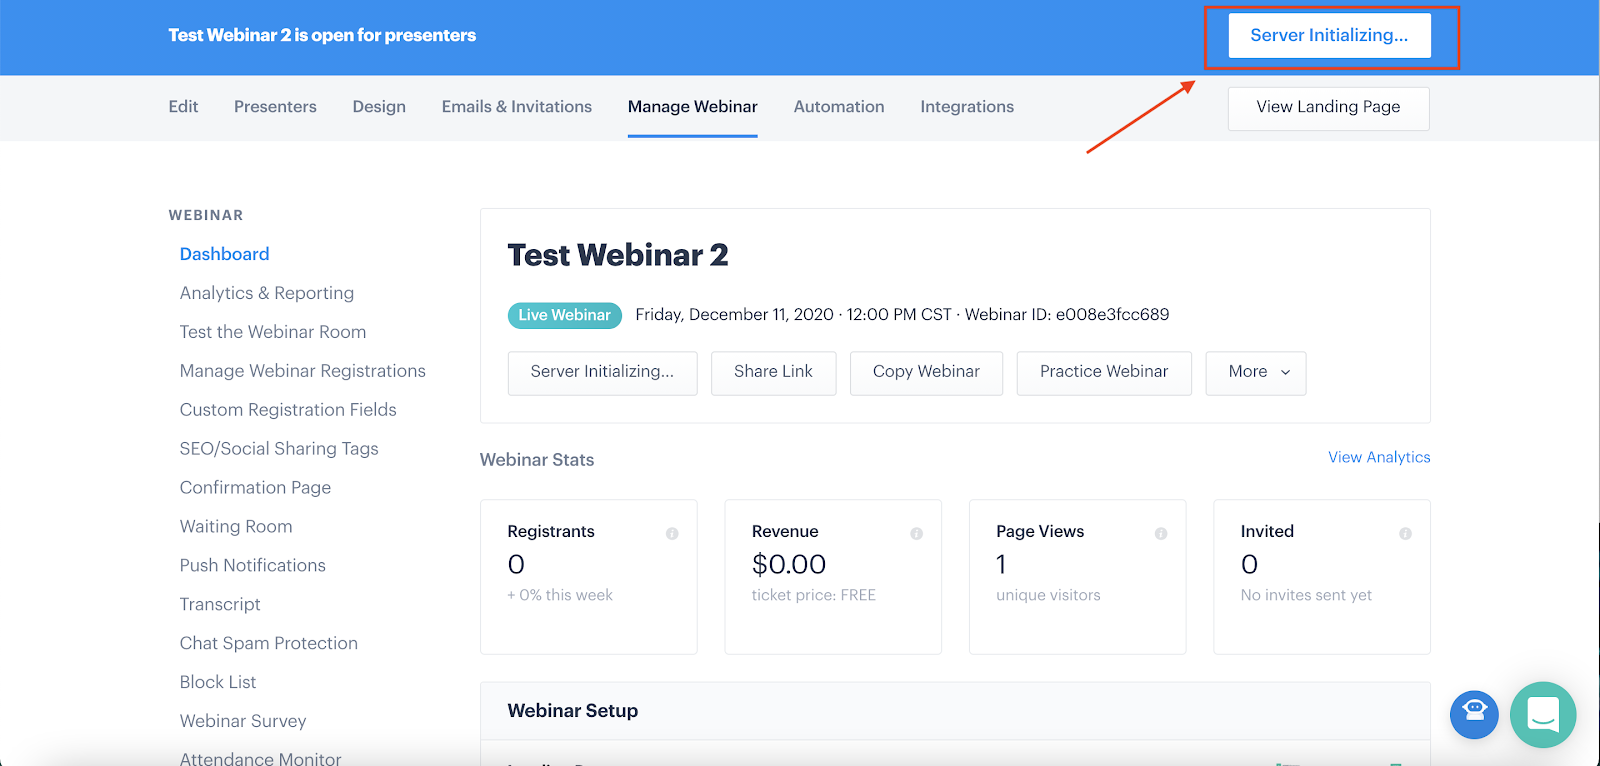Go to the Design tab
The width and height of the screenshot is (1600, 766).
pyautogui.click(x=379, y=107)
